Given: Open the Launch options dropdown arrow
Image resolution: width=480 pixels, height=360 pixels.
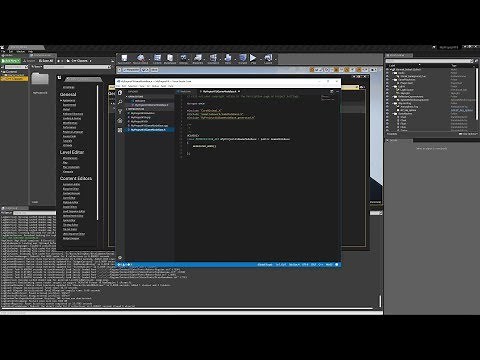Looking at the screenshot, I should pyautogui.click(x=276, y=60).
